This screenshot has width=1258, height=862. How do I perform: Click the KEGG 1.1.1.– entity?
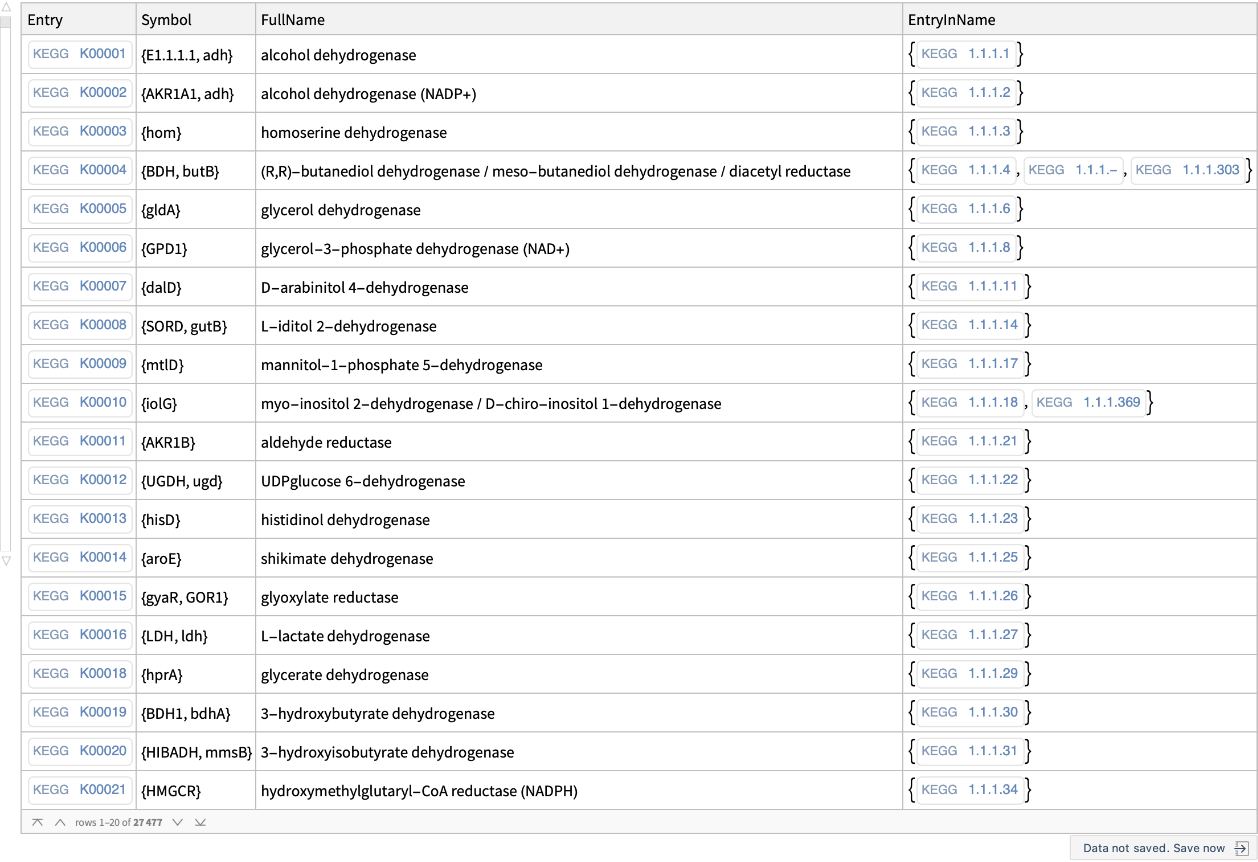1075,170
